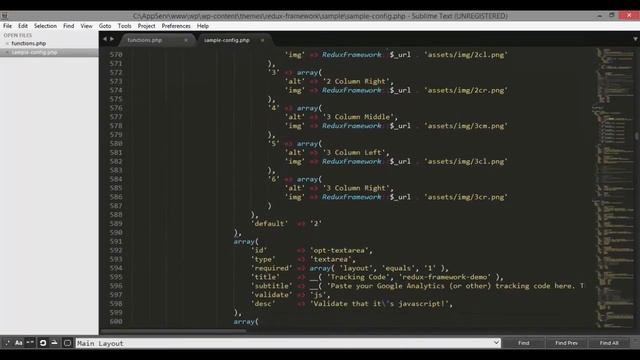The image size is (640, 360).
Task: Click '2 Column Right' string
Action: tap(357, 81)
